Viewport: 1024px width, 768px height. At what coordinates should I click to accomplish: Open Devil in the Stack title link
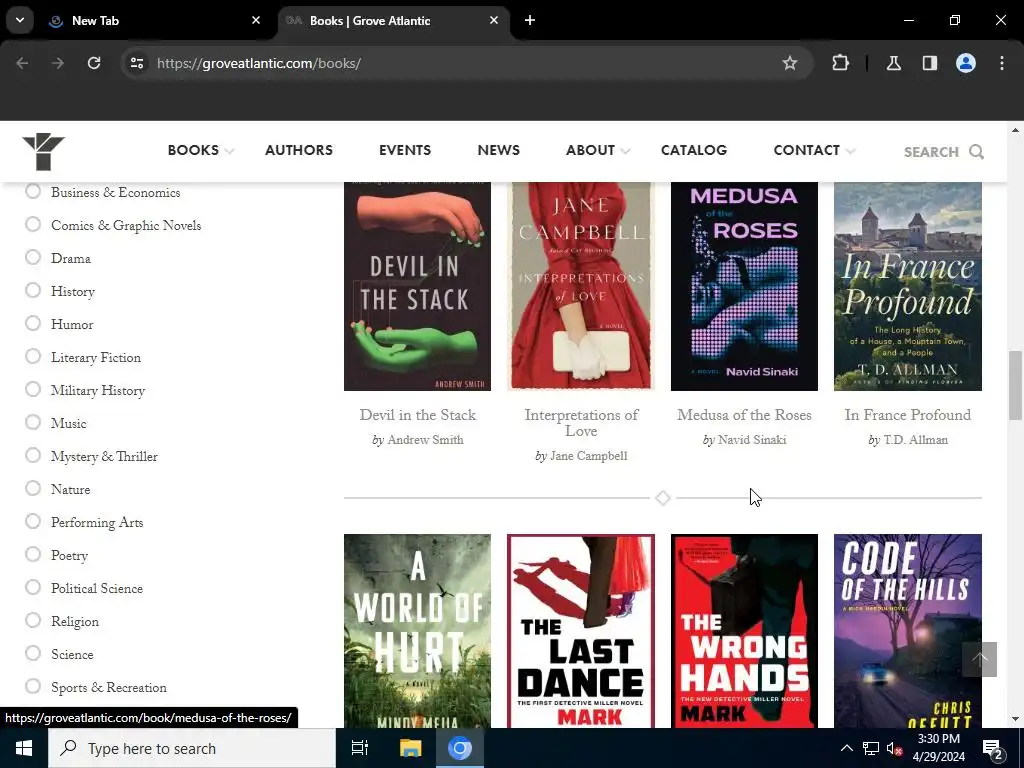[x=417, y=415]
